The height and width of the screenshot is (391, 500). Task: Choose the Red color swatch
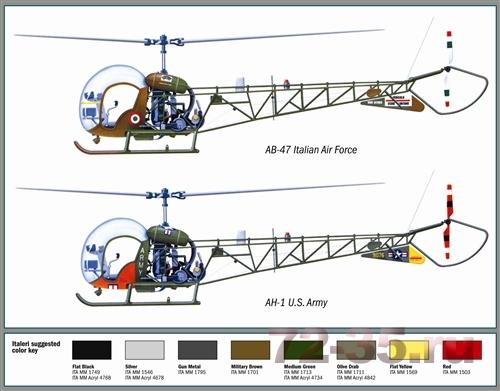point(462,350)
